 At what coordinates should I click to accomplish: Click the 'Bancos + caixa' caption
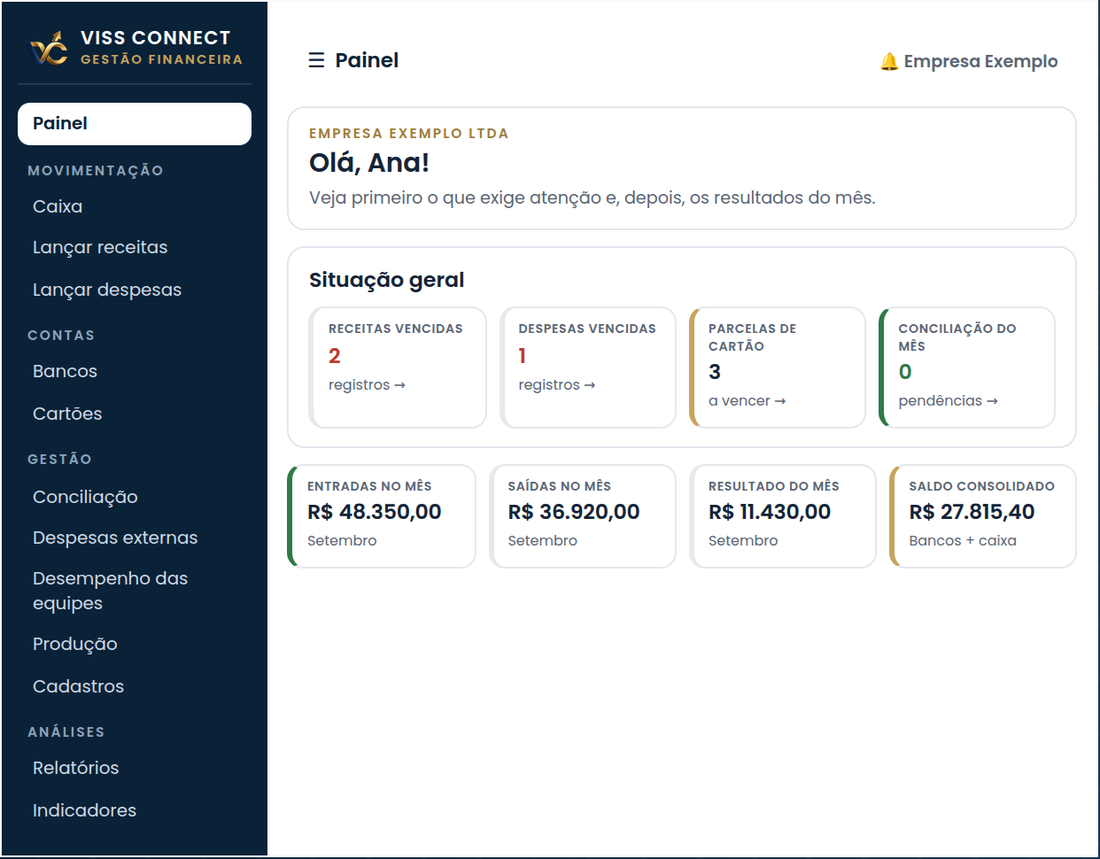(962, 541)
